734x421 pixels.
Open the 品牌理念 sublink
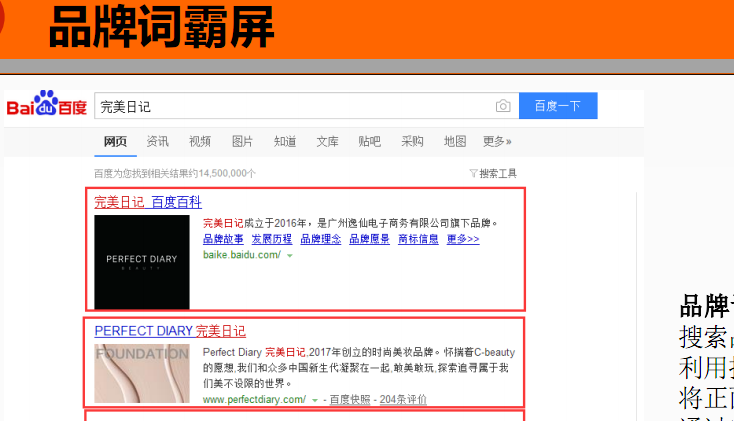[x=321, y=239]
